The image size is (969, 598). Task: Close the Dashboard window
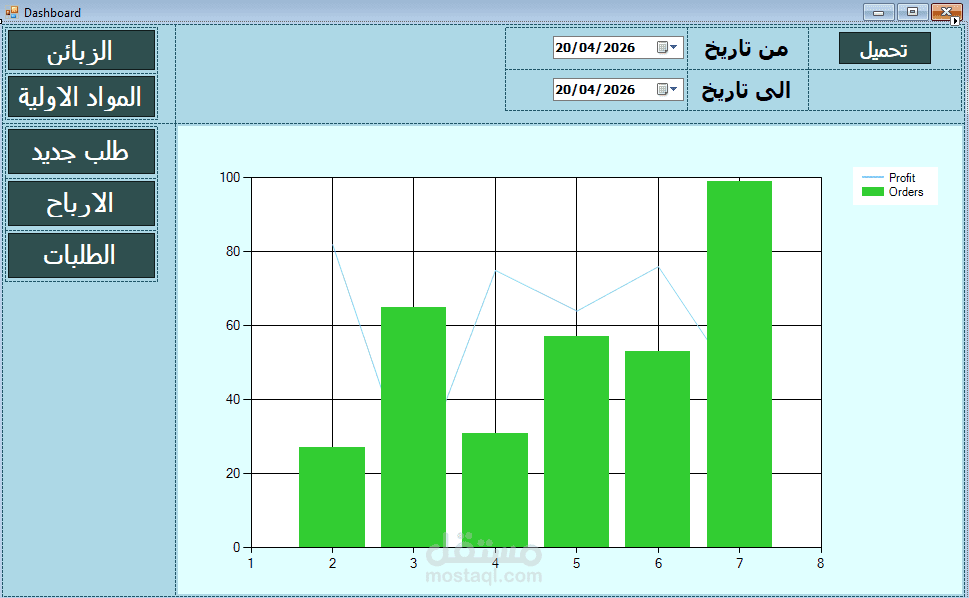tap(946, 12)
